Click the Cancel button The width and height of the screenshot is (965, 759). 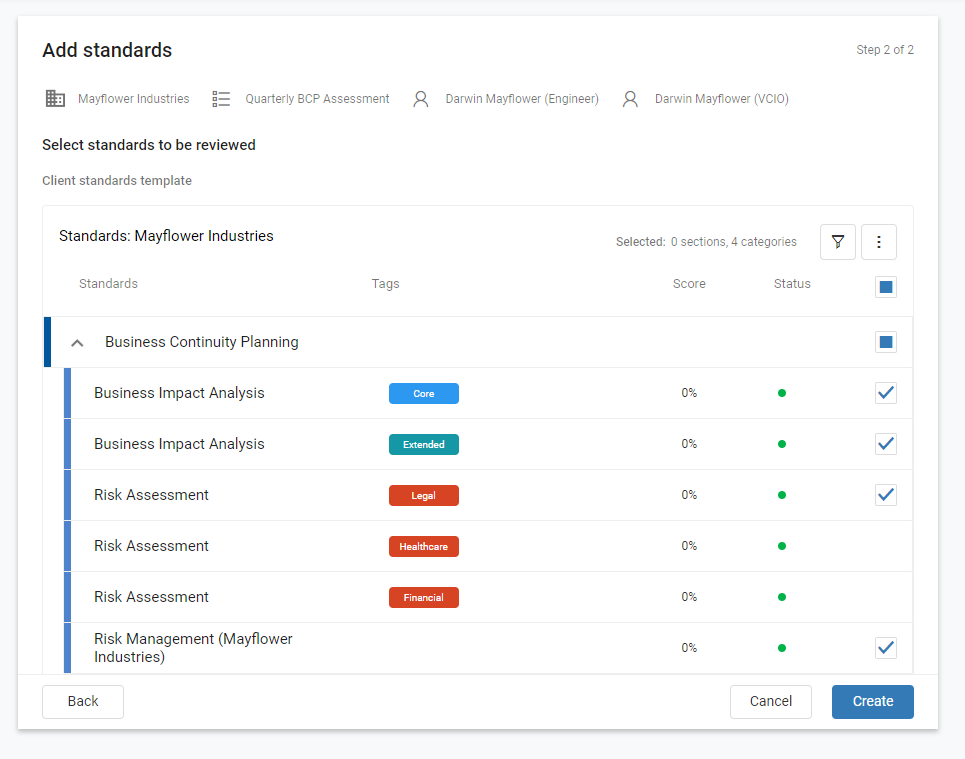[771, 702]
